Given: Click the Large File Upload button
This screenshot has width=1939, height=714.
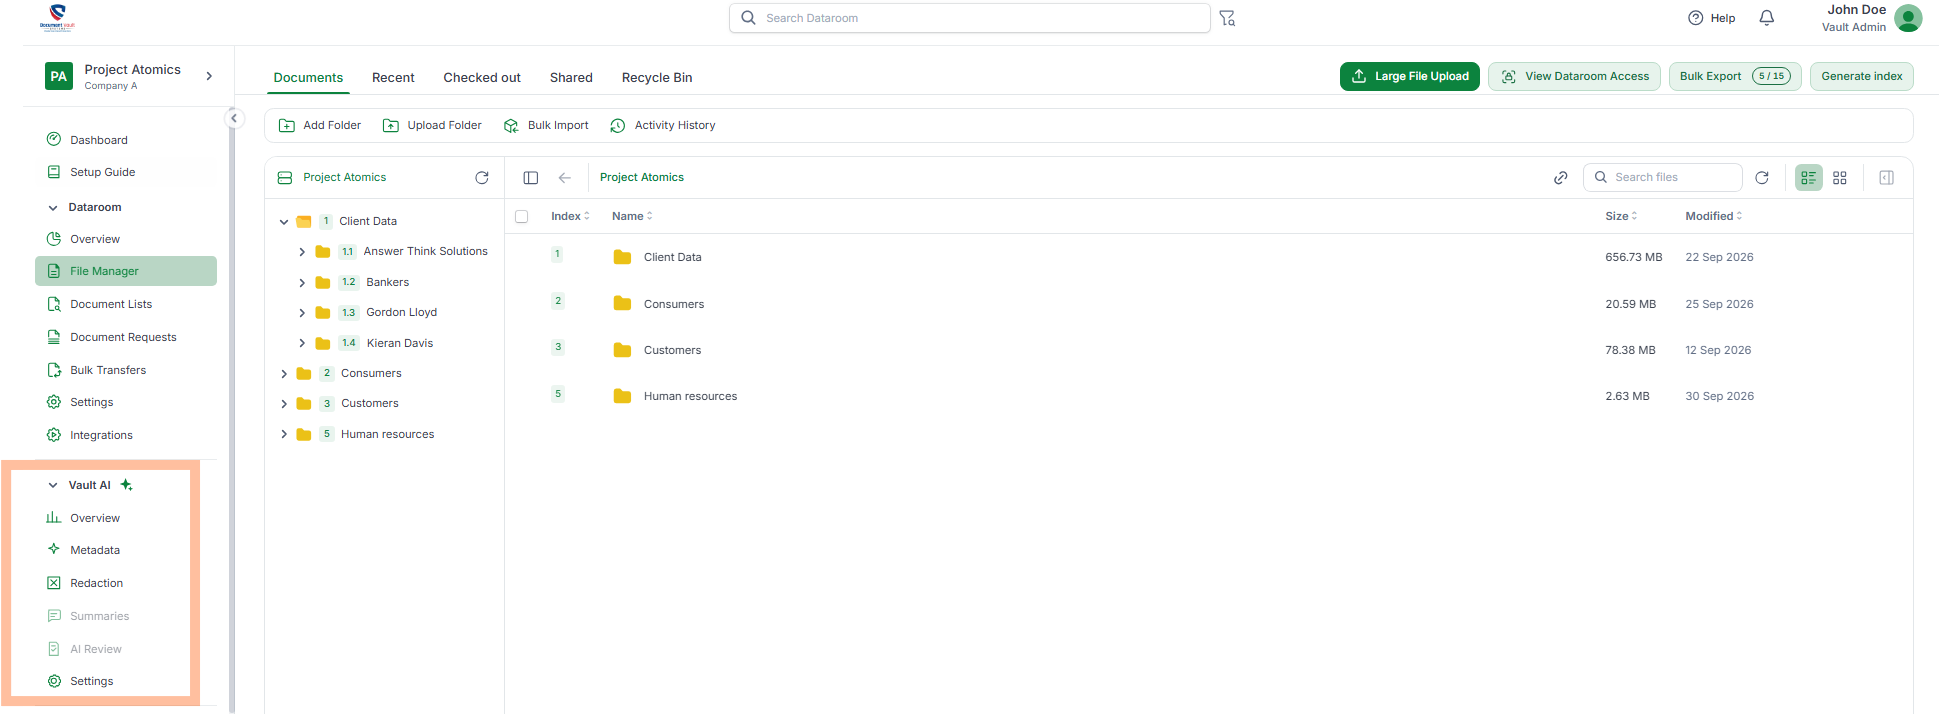Looking at the screenshot, I should point(1410,76).
